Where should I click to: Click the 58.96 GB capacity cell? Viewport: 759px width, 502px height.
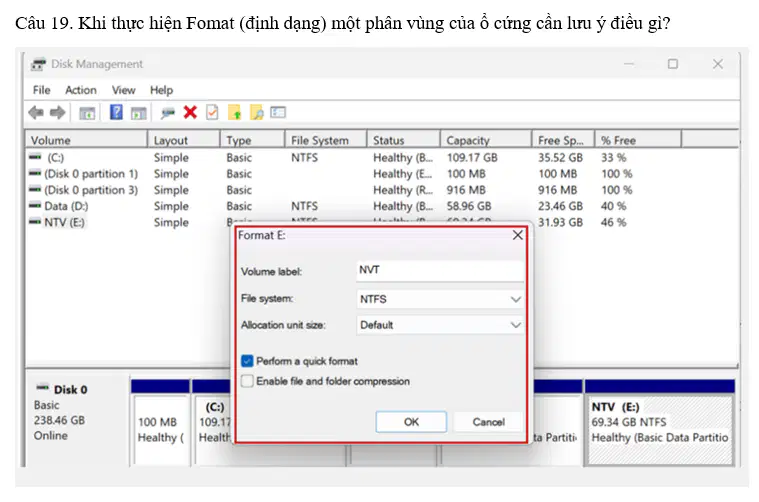(469, 206)
